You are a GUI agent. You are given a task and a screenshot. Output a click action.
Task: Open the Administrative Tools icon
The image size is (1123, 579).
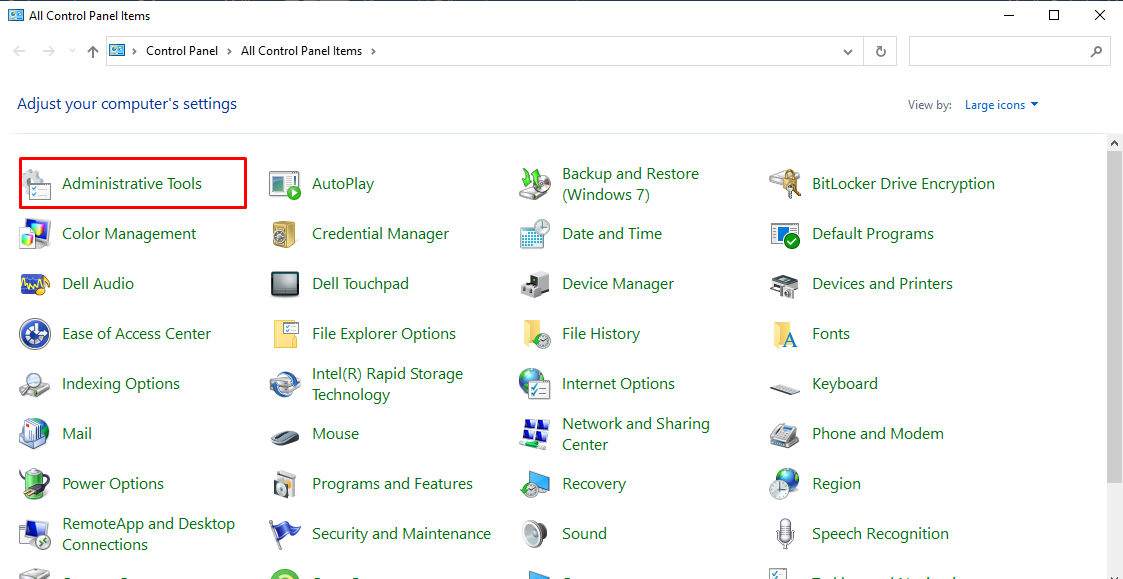(x=36, y=184)
